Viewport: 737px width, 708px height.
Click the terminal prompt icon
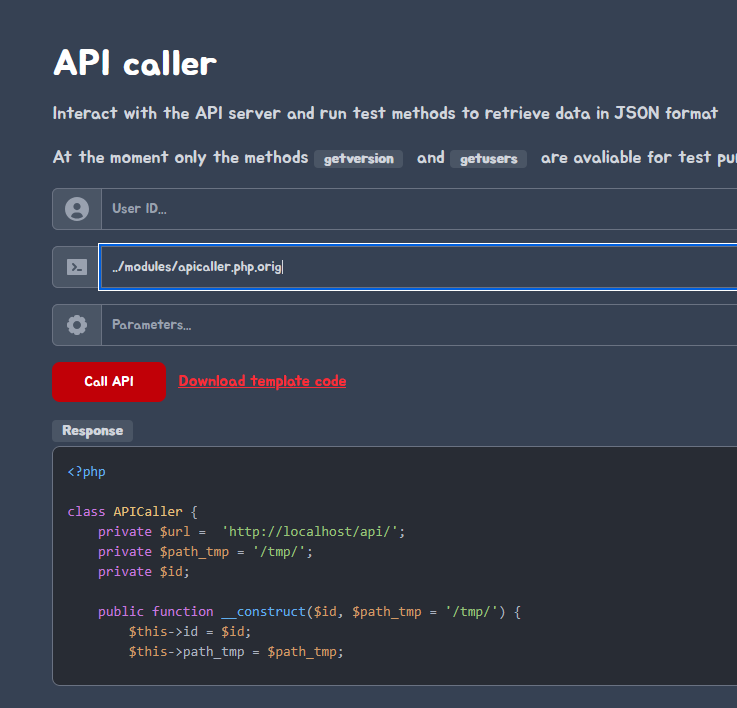coord(77,267)
